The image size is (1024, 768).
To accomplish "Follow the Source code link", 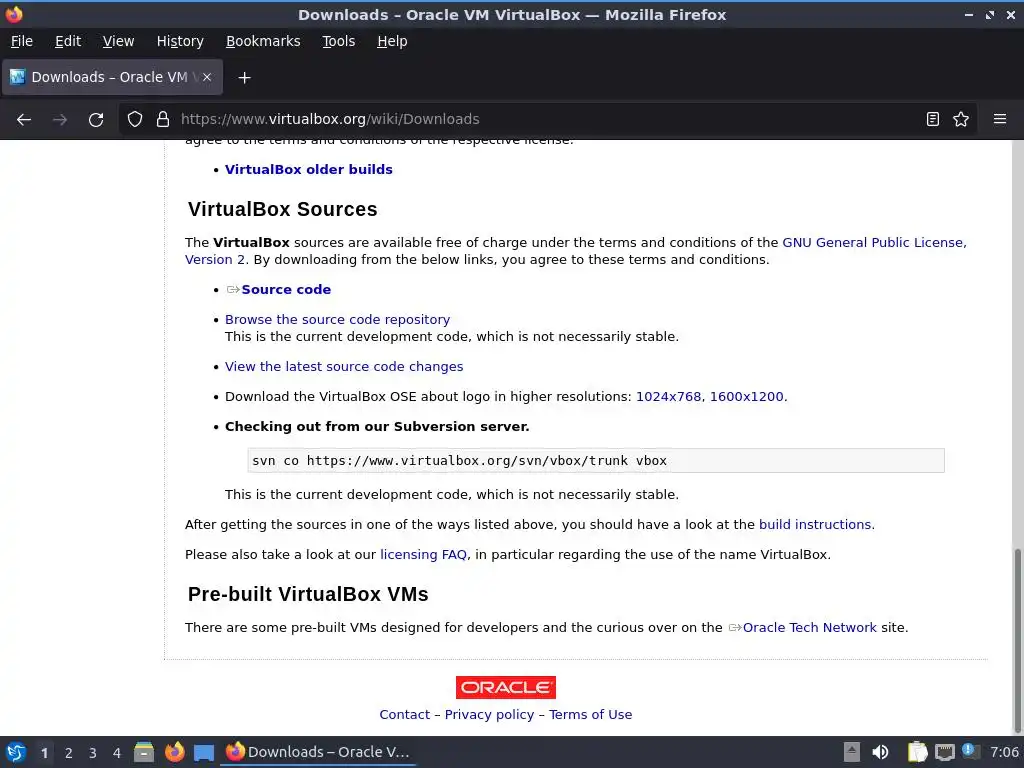I will pyautogui.click(x=286, y=289).
